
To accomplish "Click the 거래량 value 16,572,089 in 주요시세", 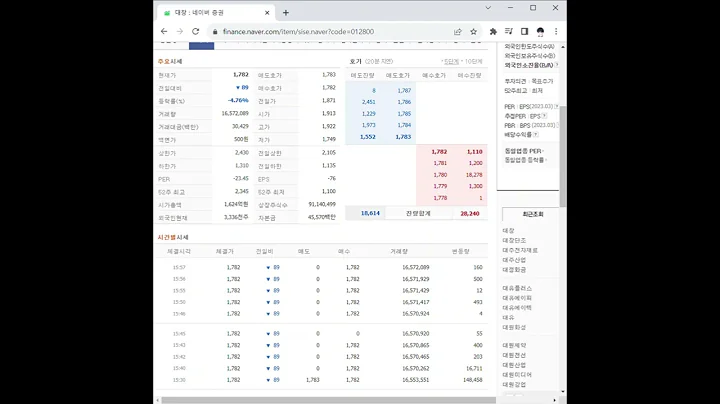I will [235, 113].
